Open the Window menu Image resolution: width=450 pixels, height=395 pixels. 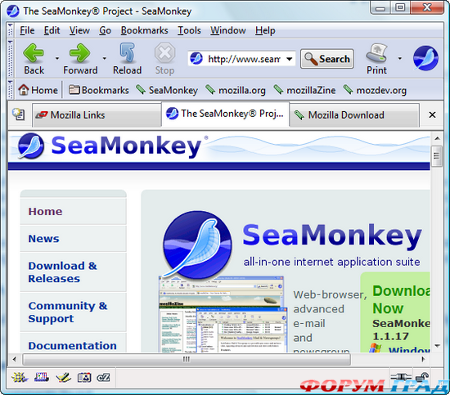tap(228, 30)
